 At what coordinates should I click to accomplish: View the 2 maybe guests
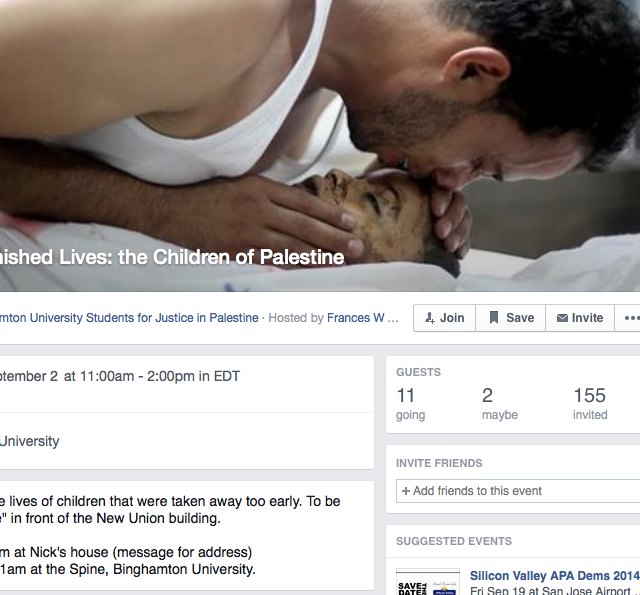(500, 403)
